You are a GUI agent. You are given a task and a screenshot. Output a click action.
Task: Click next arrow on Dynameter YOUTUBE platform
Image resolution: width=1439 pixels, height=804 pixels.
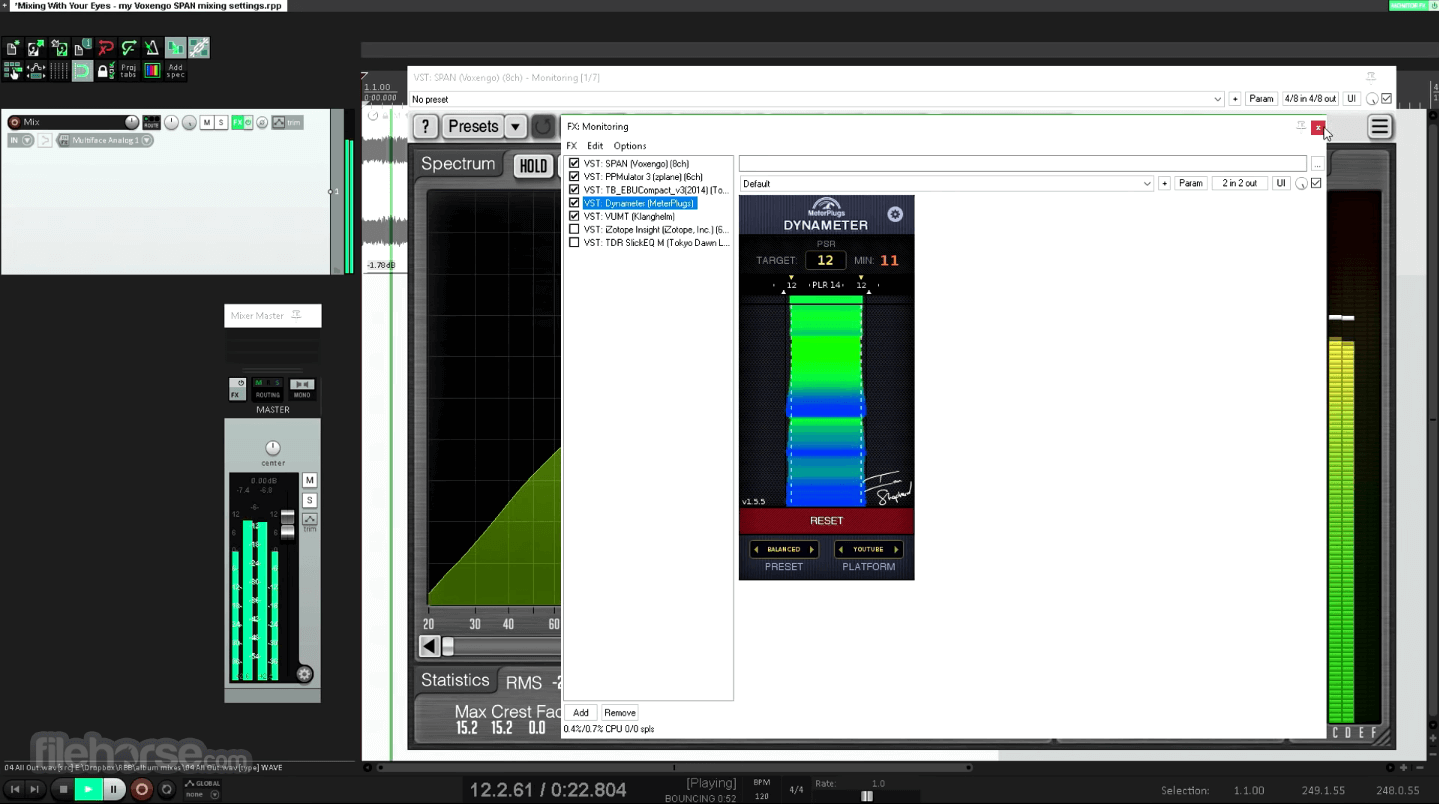point(896,549)
